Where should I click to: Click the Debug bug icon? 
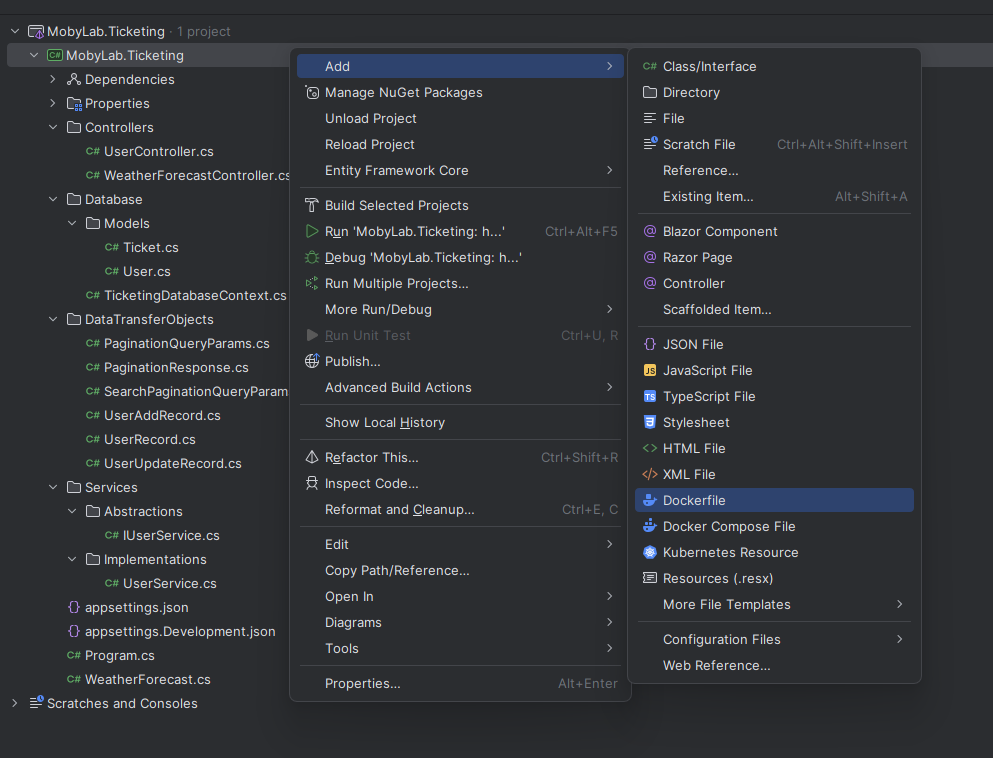(312, 257)
